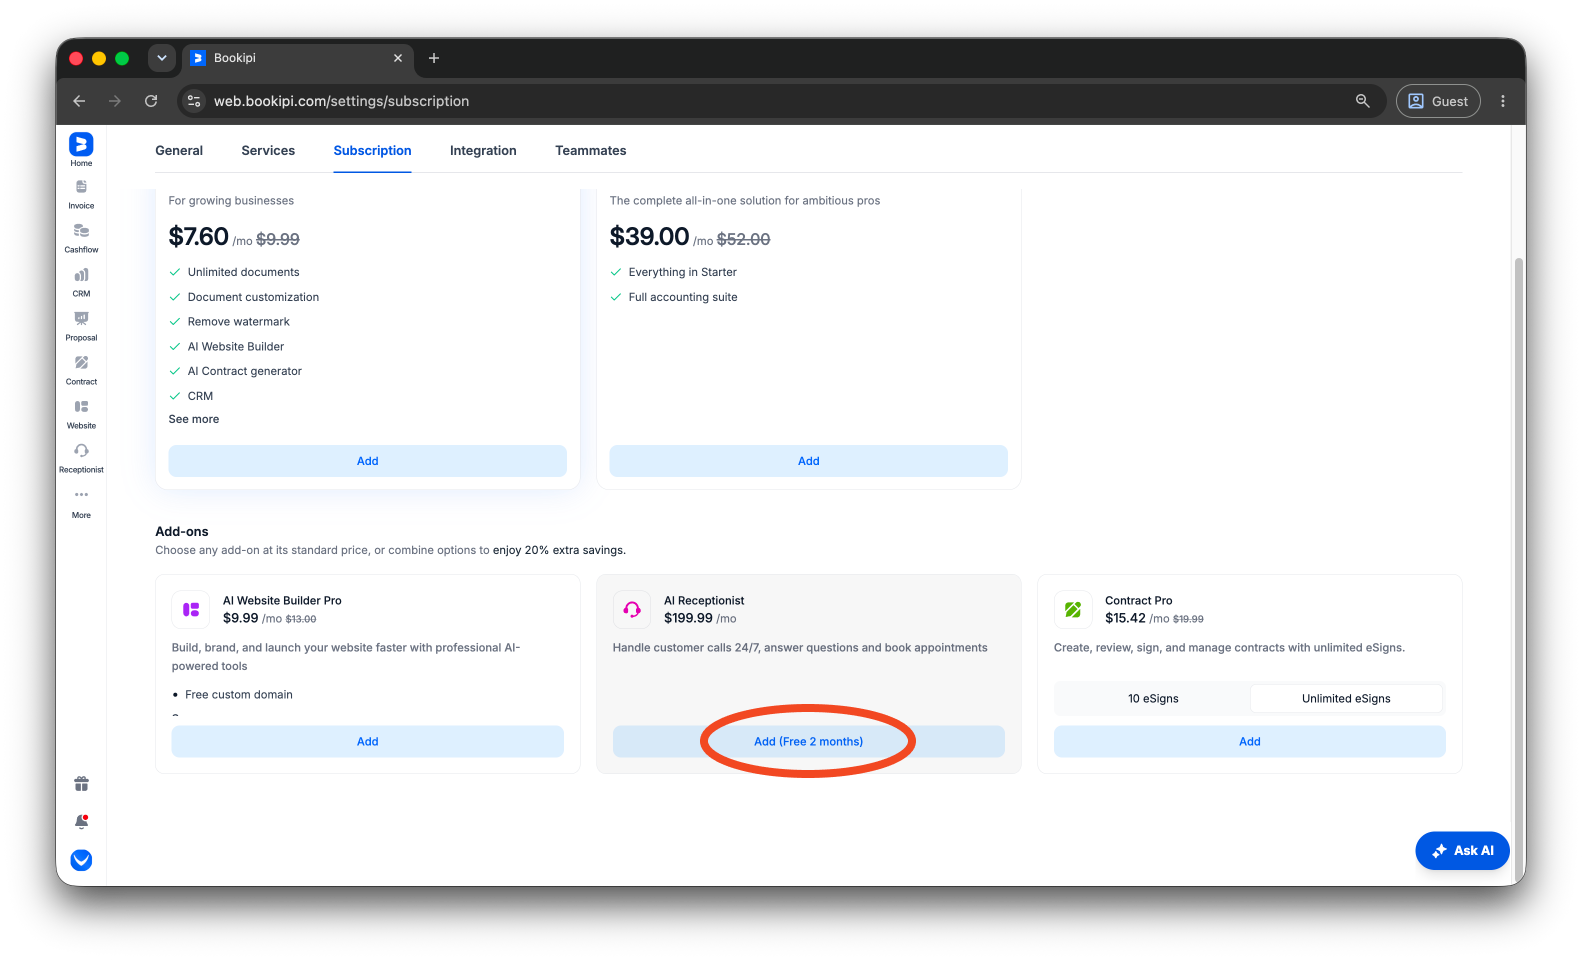
Task: Open the Guest profile button
Action: [x=1438, y=101]
